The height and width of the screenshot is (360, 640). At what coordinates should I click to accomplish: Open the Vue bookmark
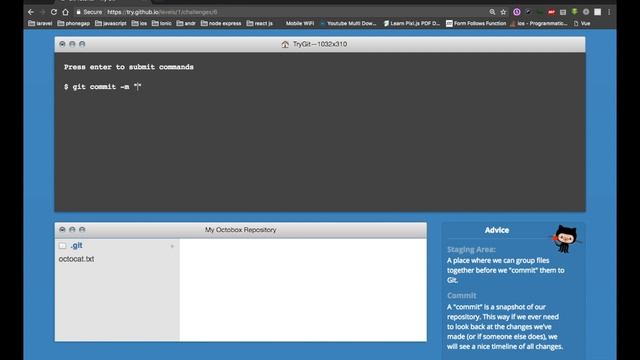[582, 23]
